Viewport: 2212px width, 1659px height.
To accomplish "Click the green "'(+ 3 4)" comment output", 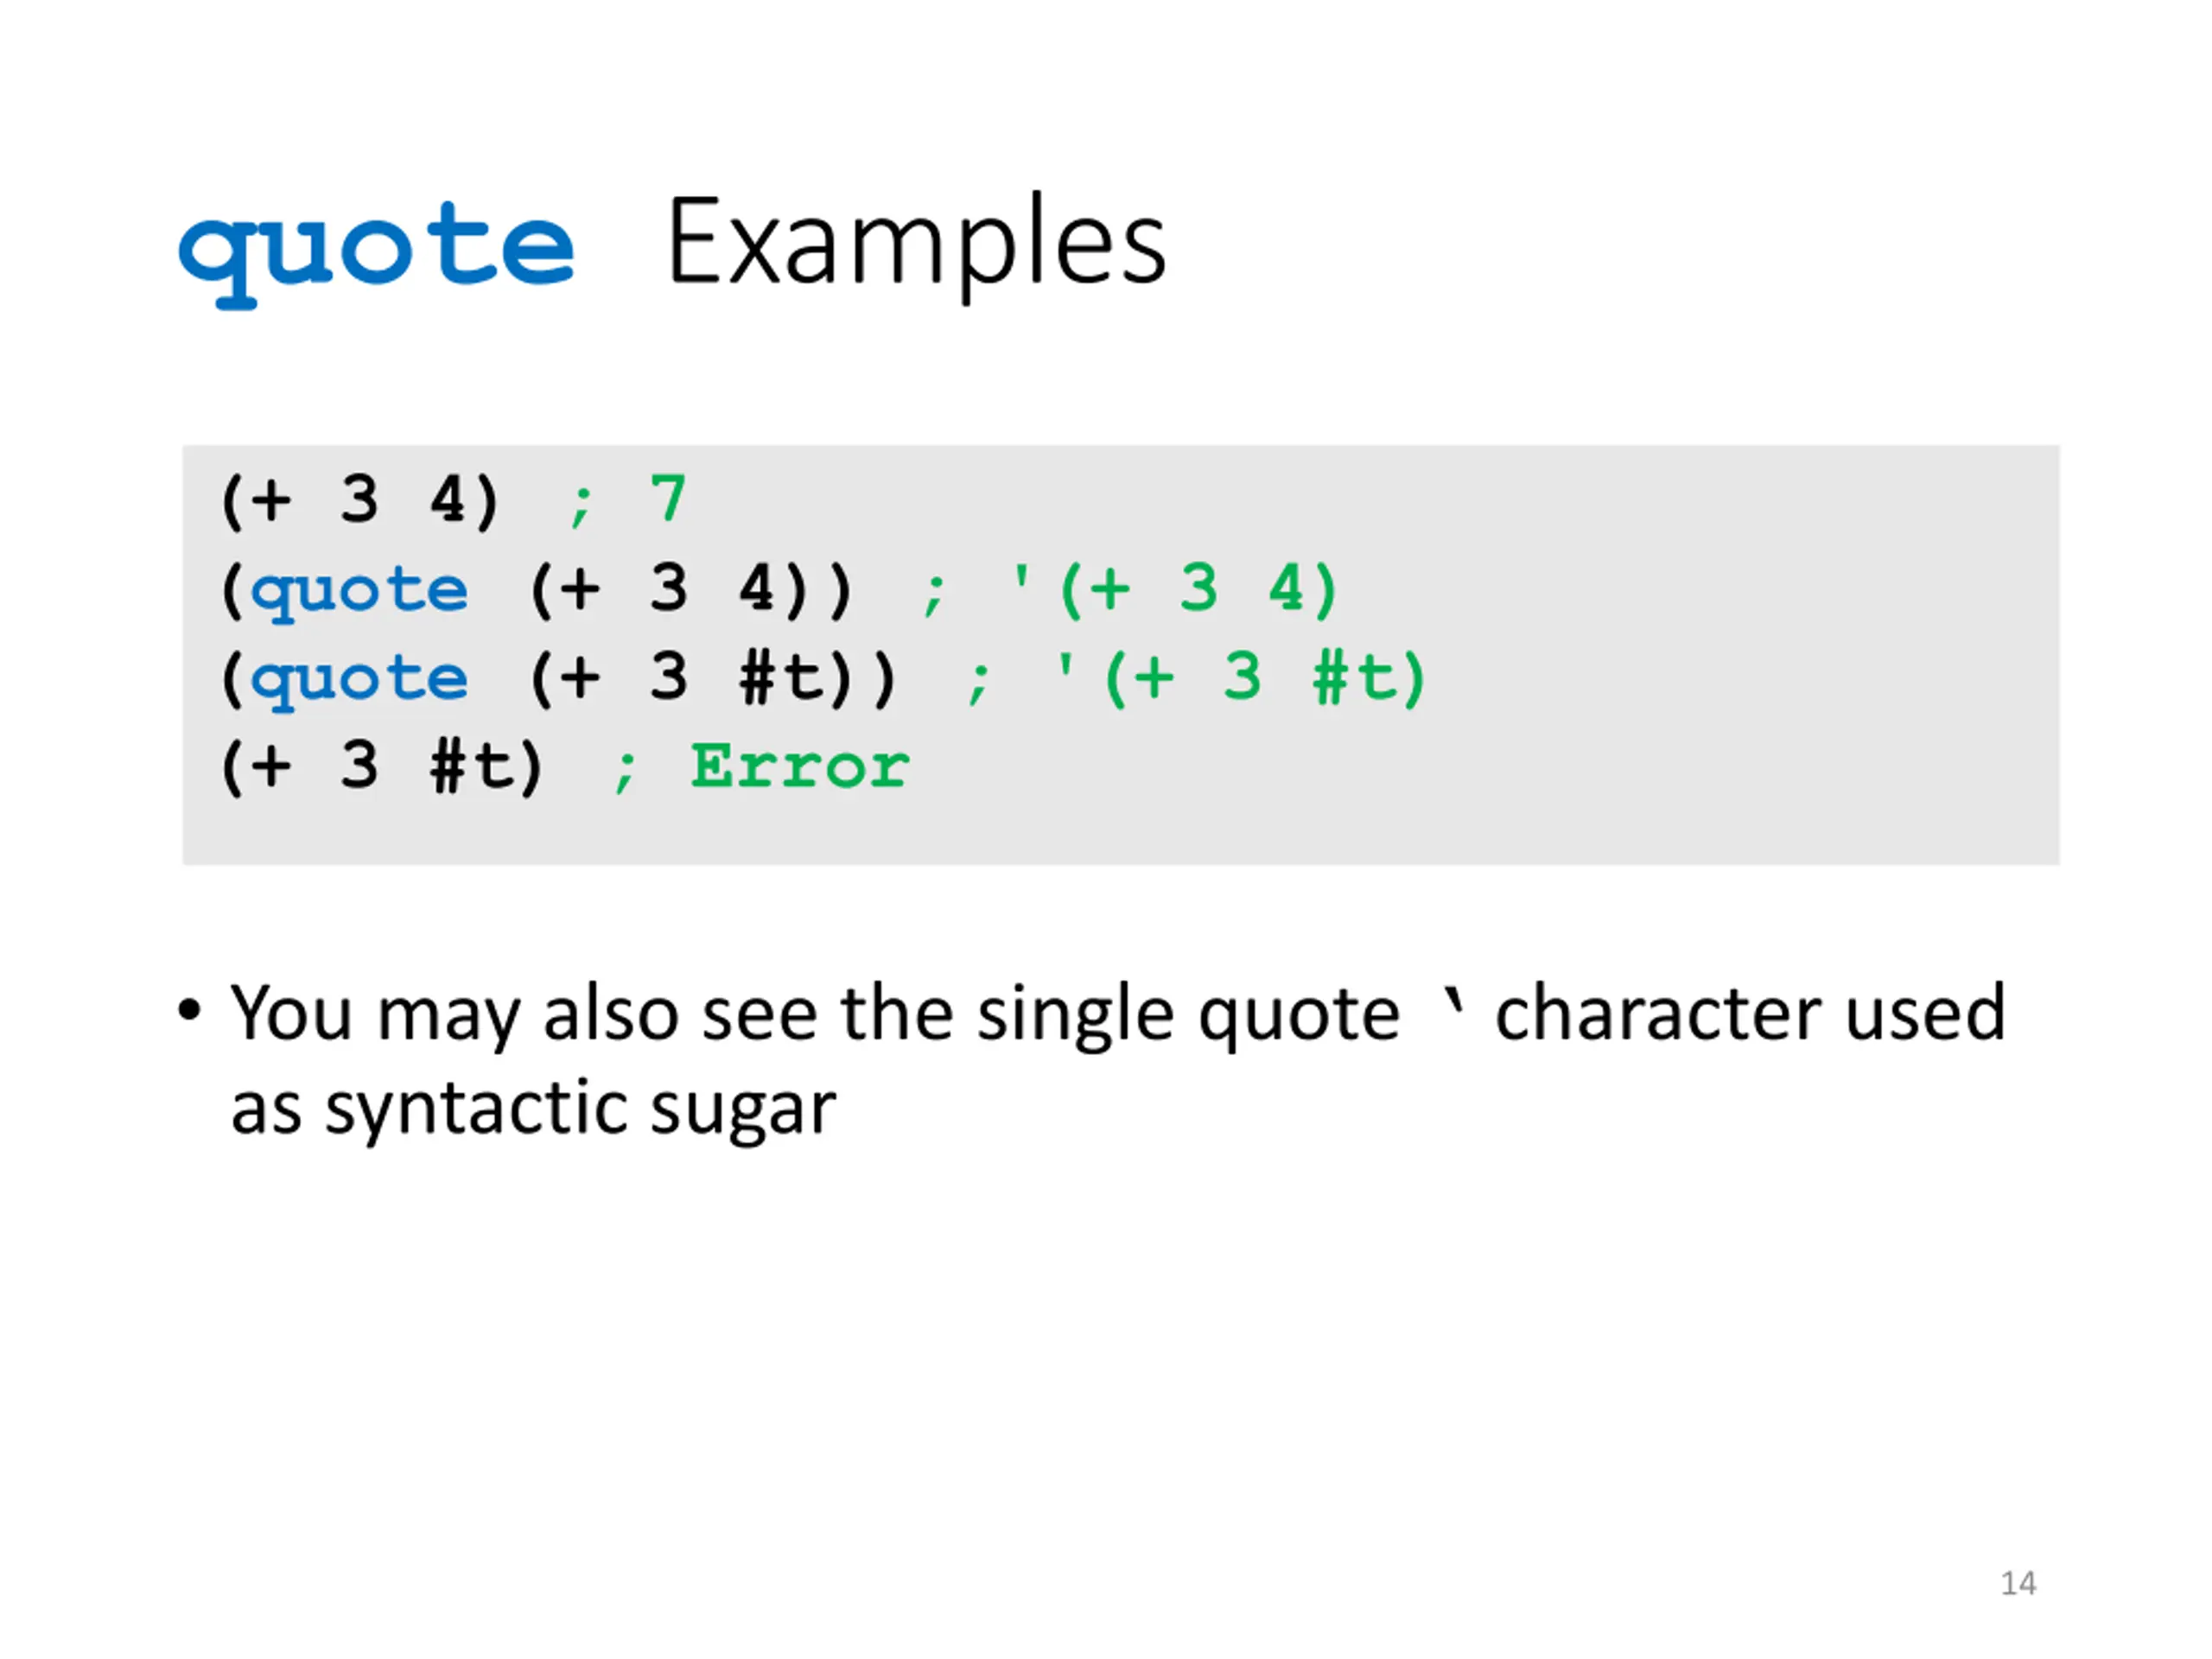I will 1174,589.
